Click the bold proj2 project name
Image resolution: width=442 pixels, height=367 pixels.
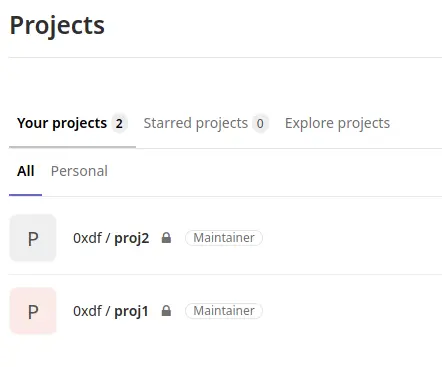tap(132, 239)
